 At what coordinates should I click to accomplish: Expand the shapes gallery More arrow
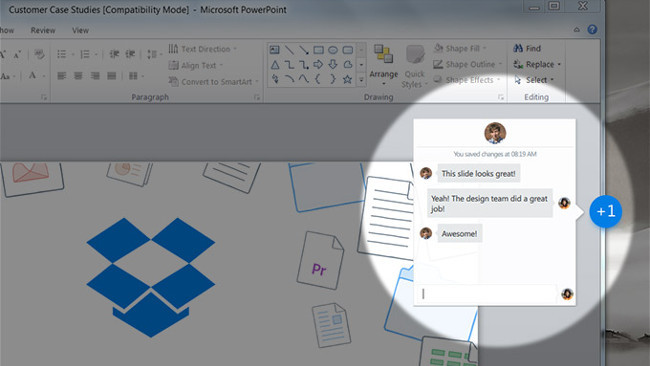361,79
